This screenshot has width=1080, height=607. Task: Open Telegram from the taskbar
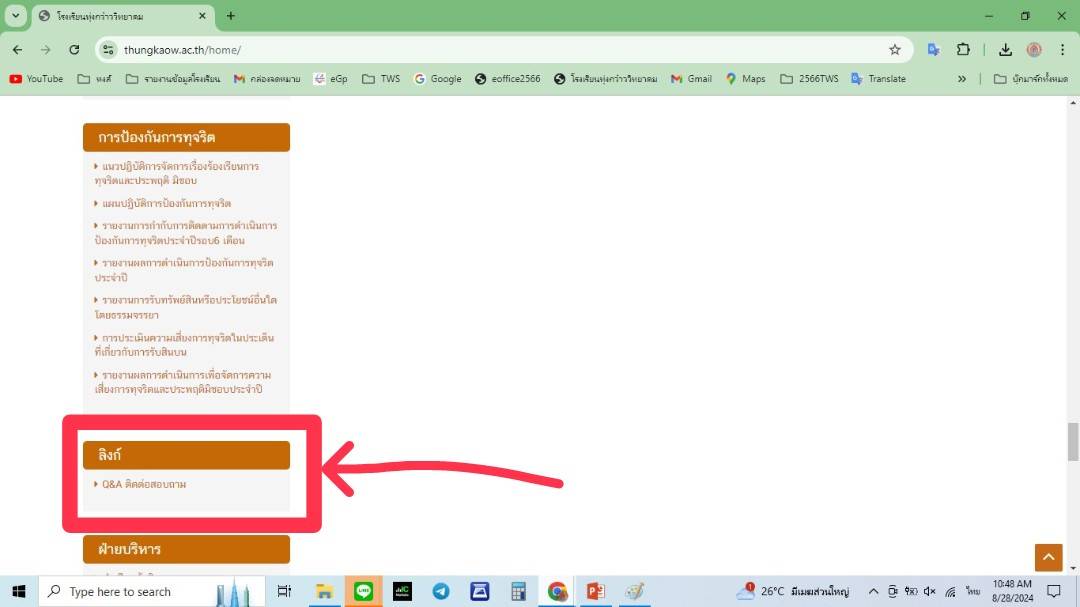pos(441,591)
